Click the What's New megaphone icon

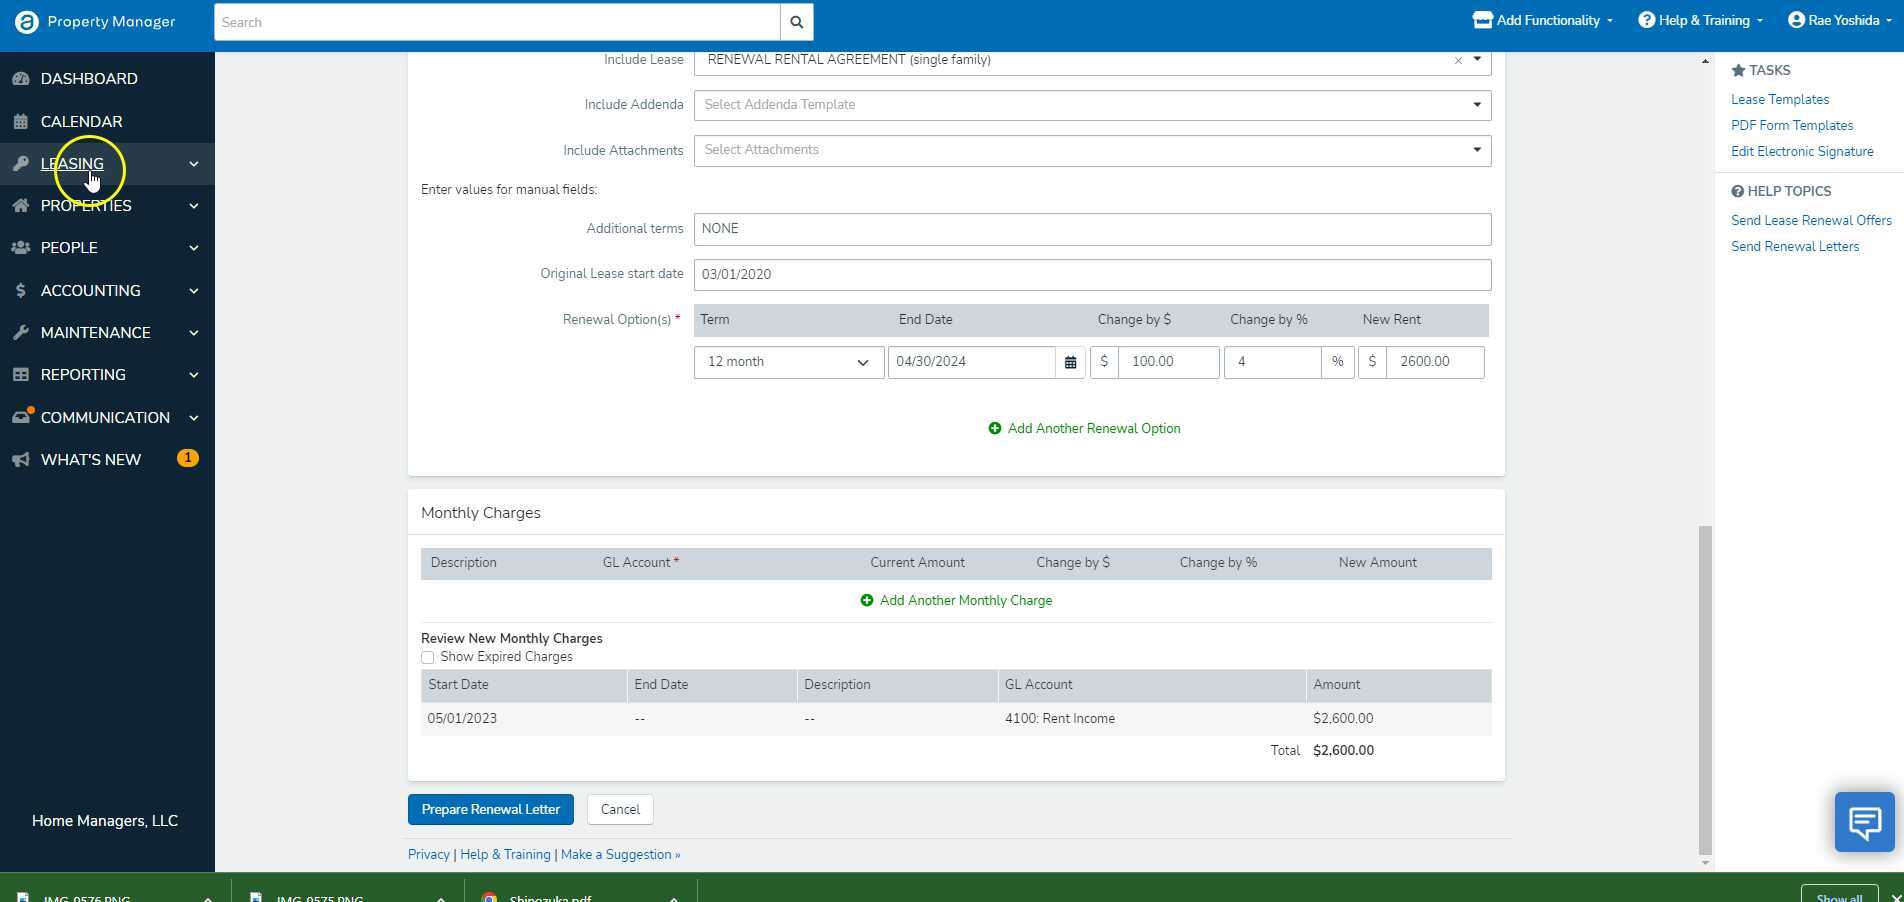[x=19, y=459]
